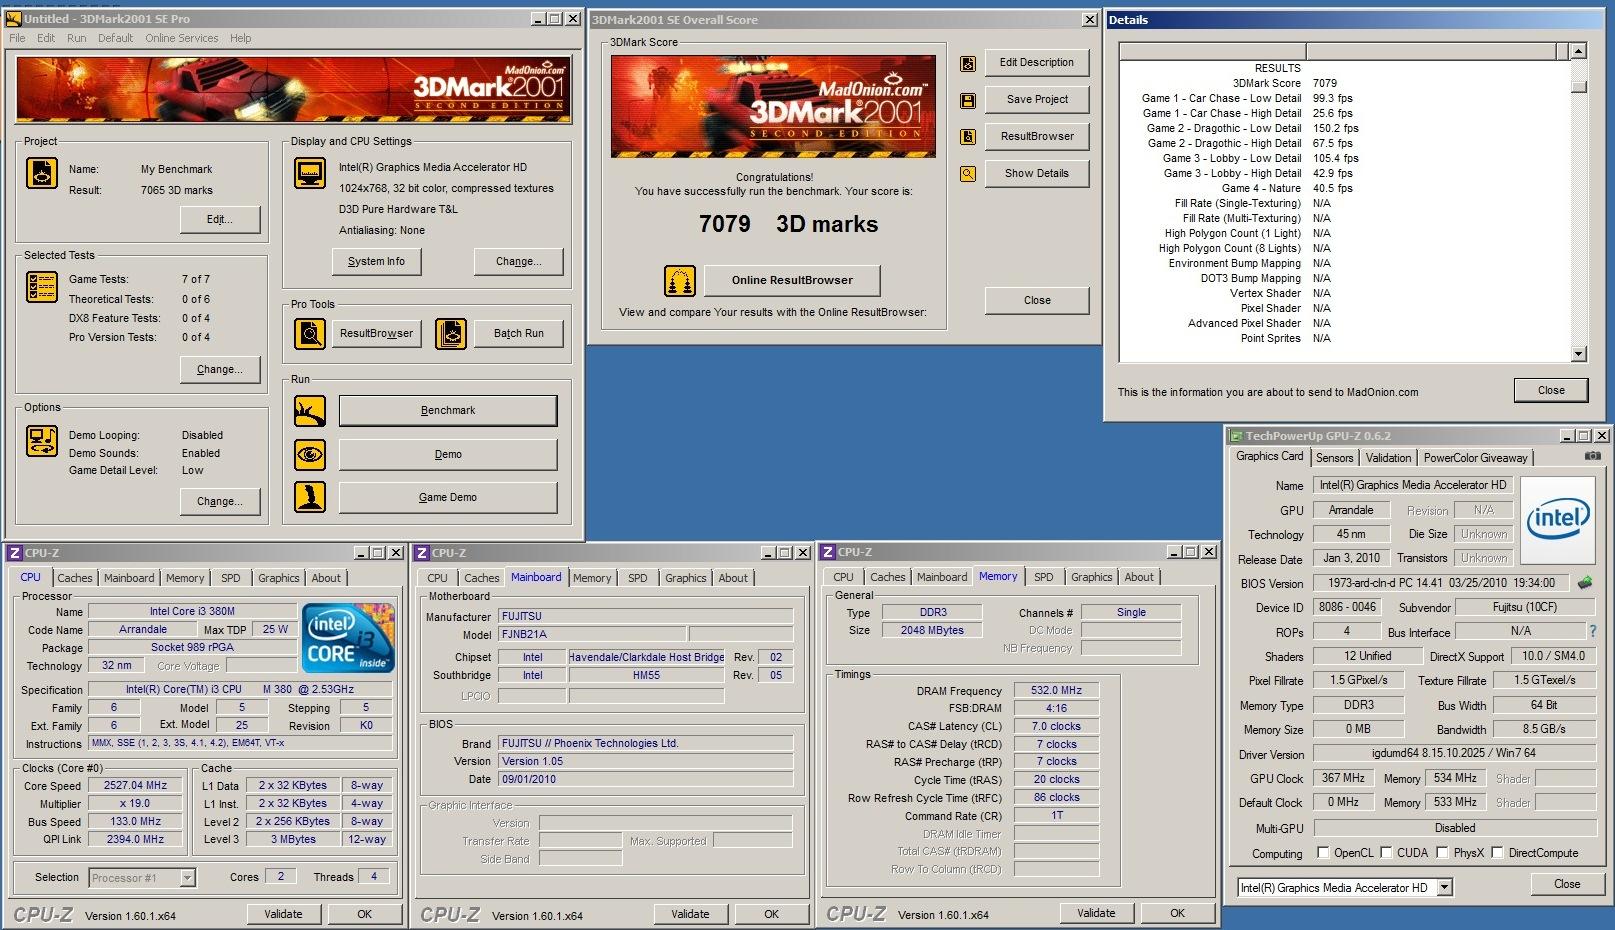The width and height of the screenshot is (1615, 930).
Task: Click OK in the Memory CPU-Z window
Action: pyautogui.click(x=1177, y=913)
